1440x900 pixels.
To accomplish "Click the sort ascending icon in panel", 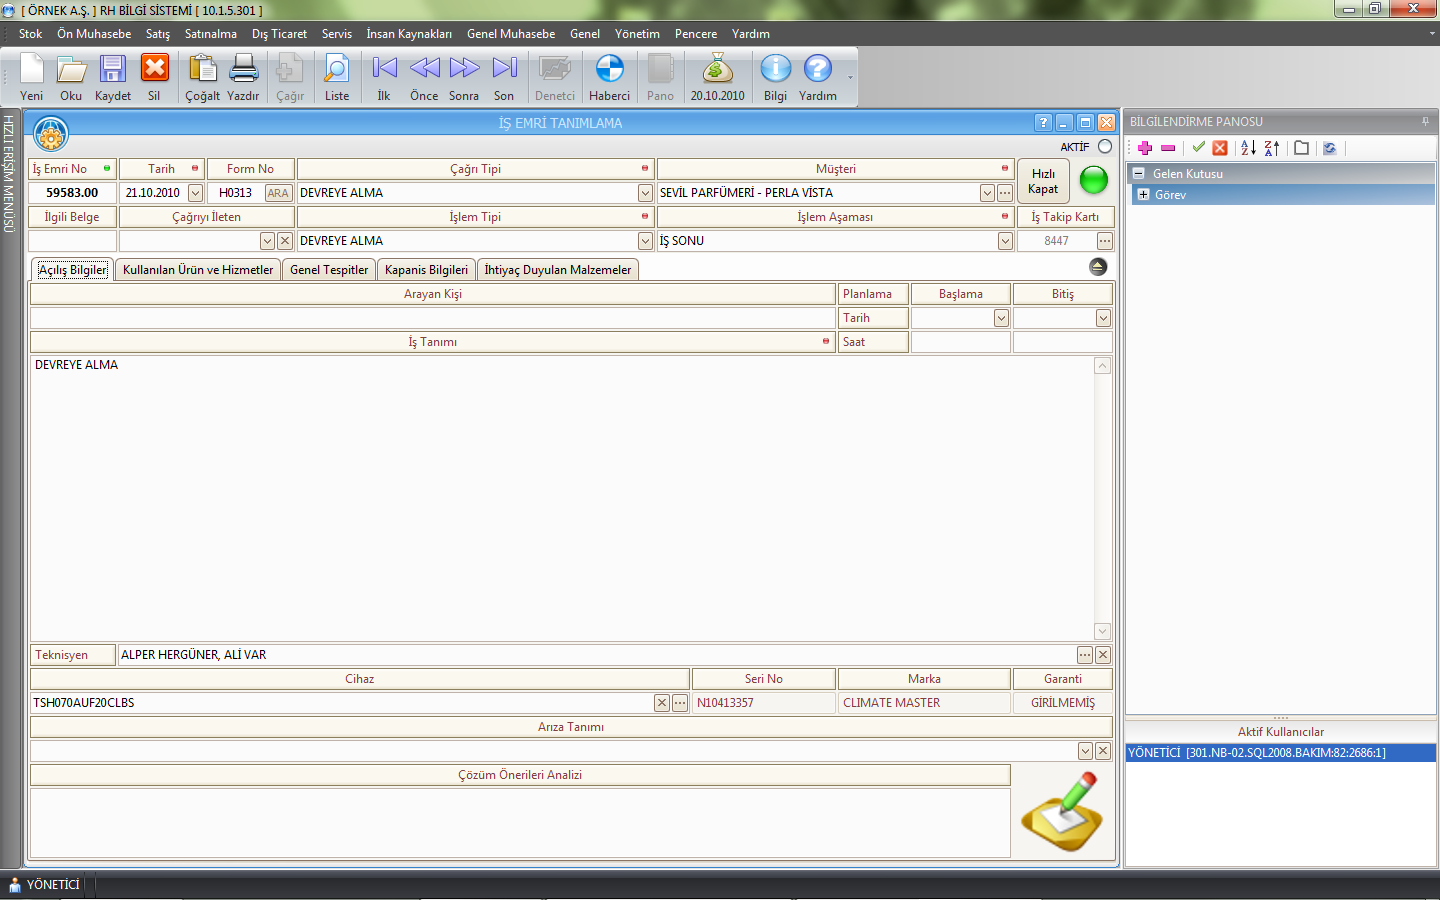I will point(1248,148).
